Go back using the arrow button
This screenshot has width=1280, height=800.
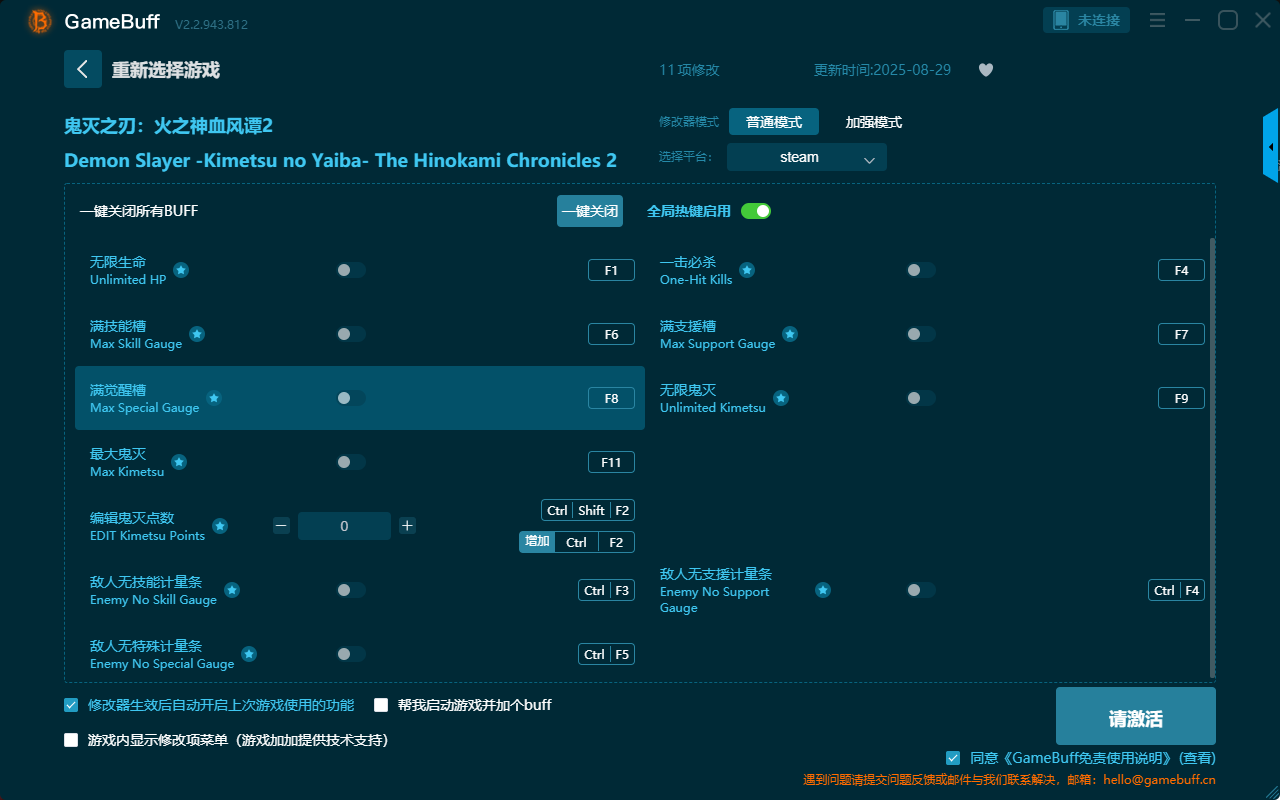click(x=83, y=69)
